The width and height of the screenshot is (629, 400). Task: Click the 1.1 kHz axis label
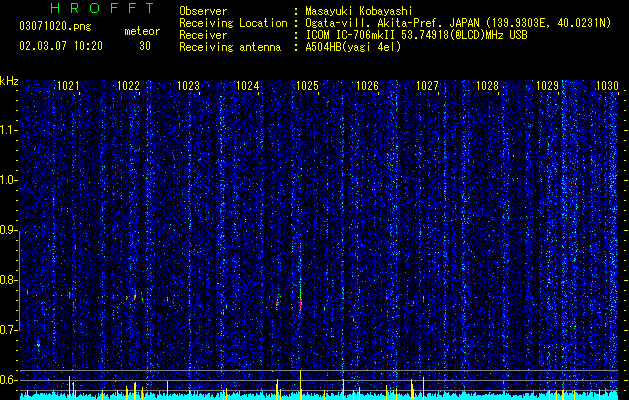pyautogui.click(x=9, y=130)
